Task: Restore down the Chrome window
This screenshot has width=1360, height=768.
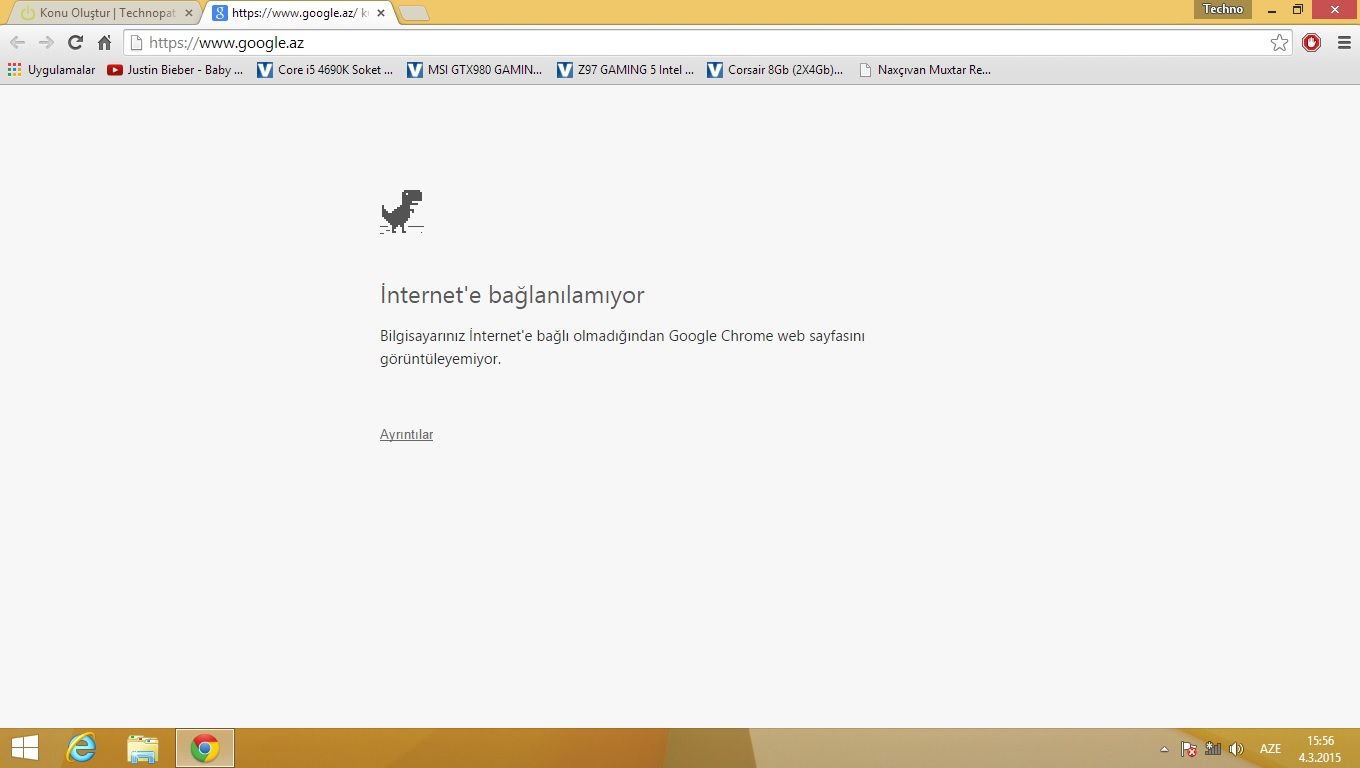Action: point(1298,10)
